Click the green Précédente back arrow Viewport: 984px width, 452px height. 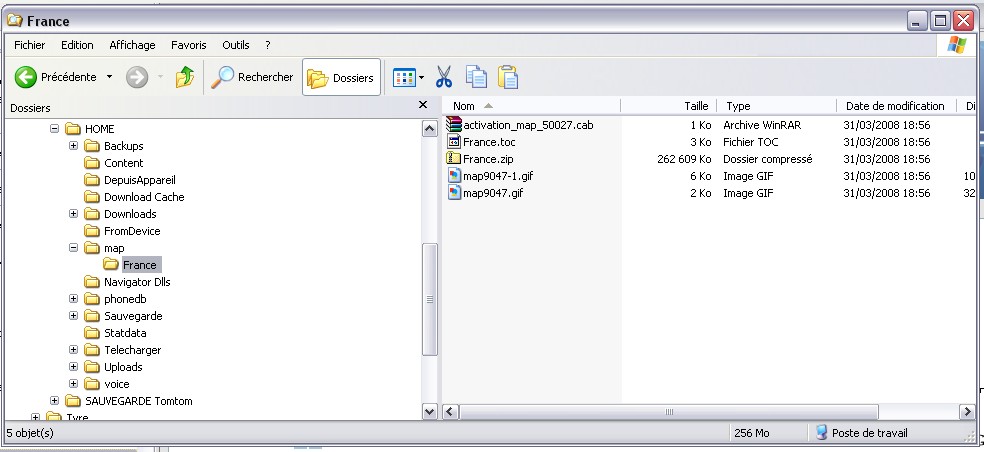26,77
